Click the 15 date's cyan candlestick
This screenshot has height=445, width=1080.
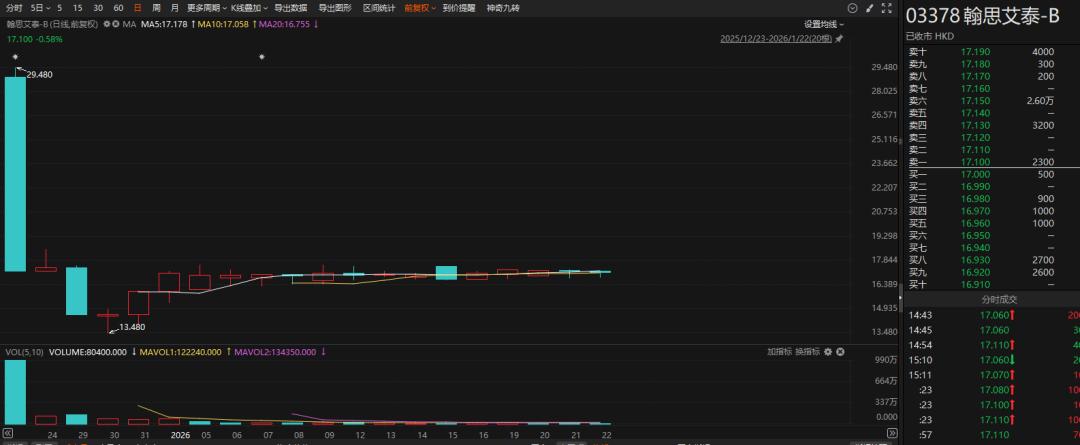pos(446,273)
